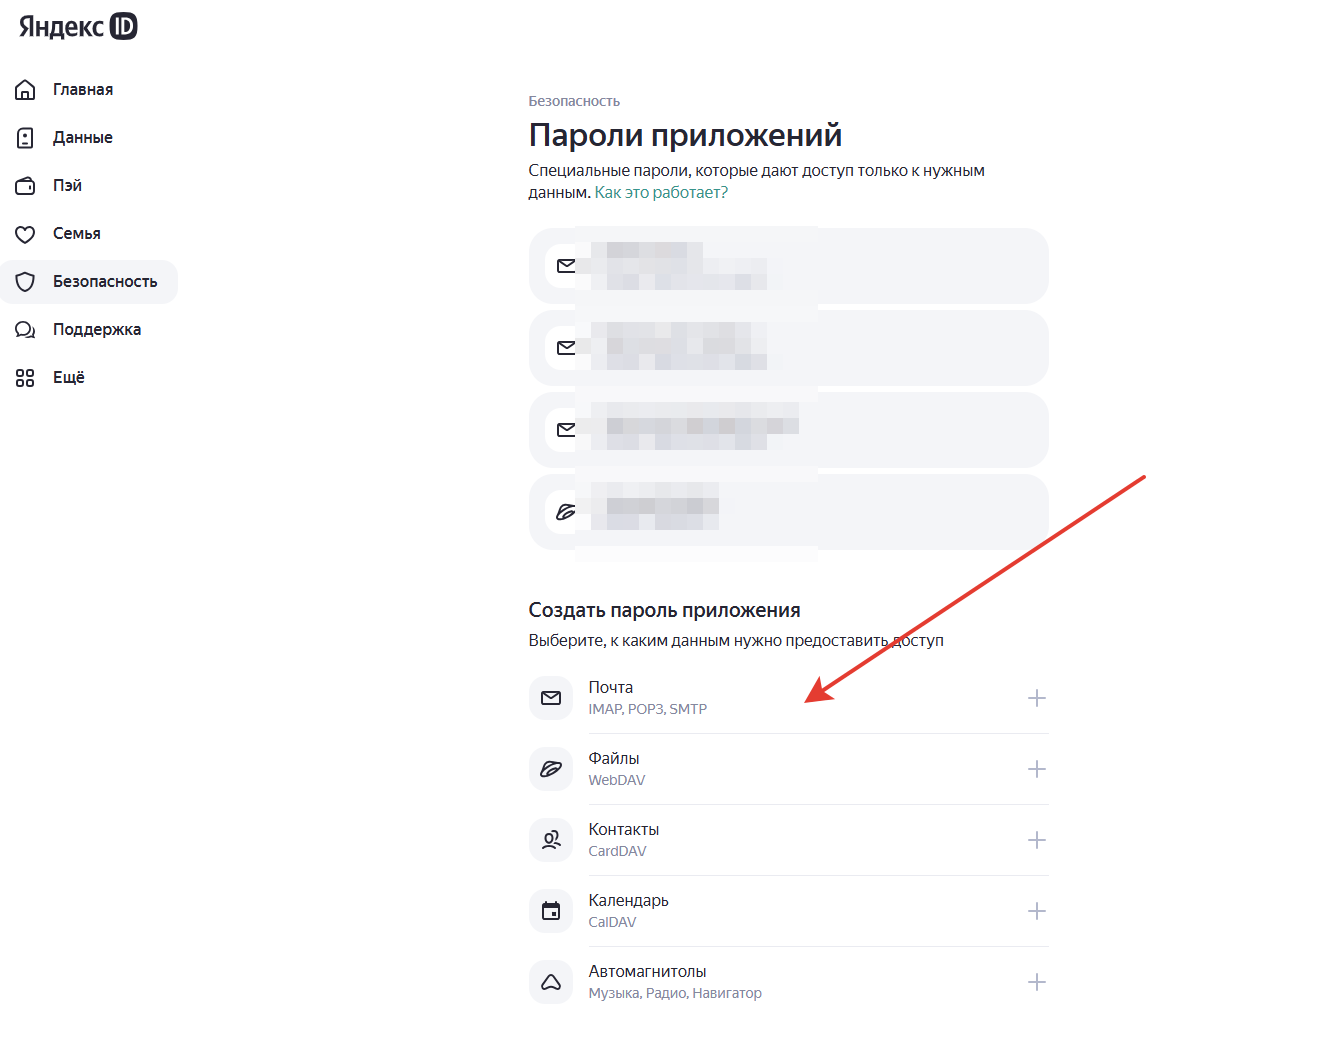Open Поддержка from the sidebar
The width and height of the screenshot is (1329, 1061).
coord(96,330)
